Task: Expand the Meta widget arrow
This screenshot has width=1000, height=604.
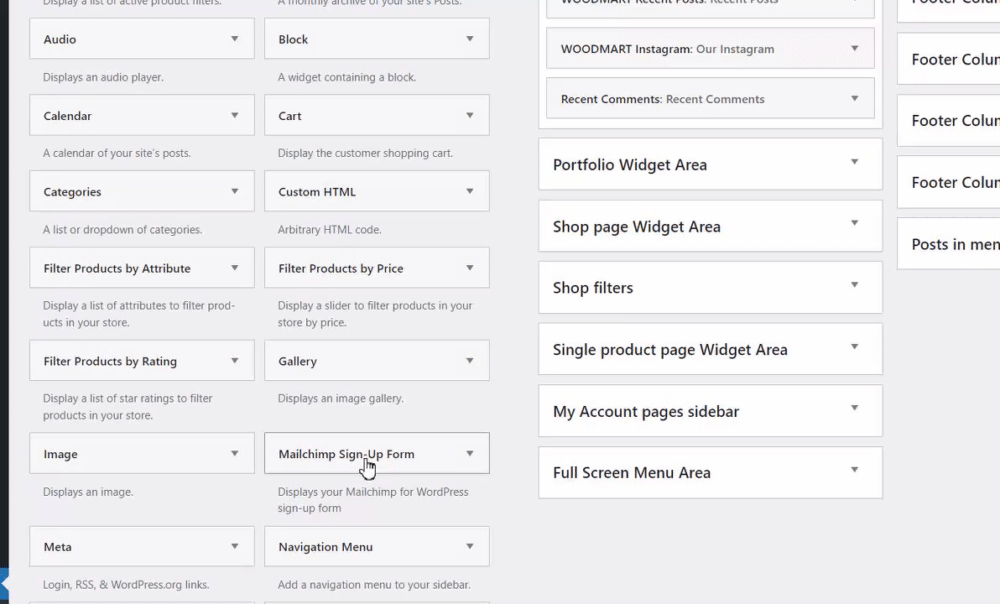Action: [235, 547]
